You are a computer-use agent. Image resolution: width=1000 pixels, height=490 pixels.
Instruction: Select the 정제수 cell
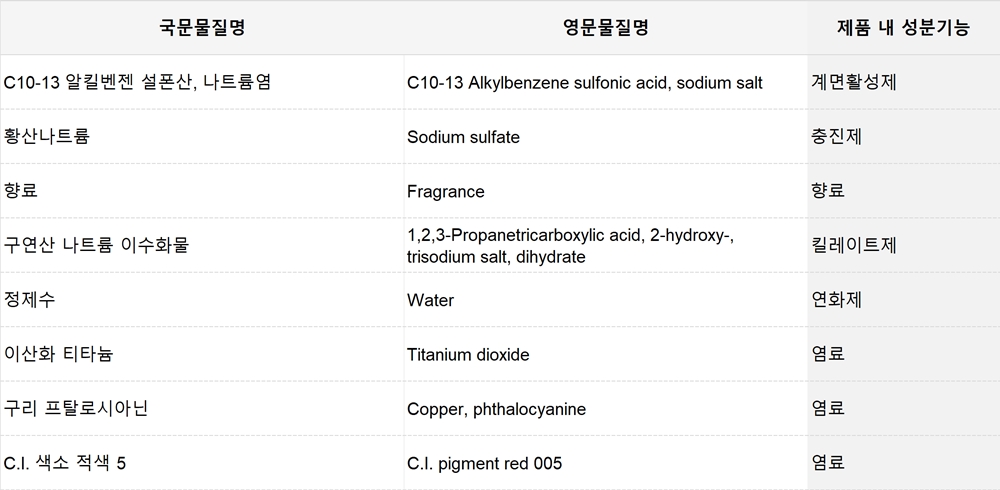202,299
